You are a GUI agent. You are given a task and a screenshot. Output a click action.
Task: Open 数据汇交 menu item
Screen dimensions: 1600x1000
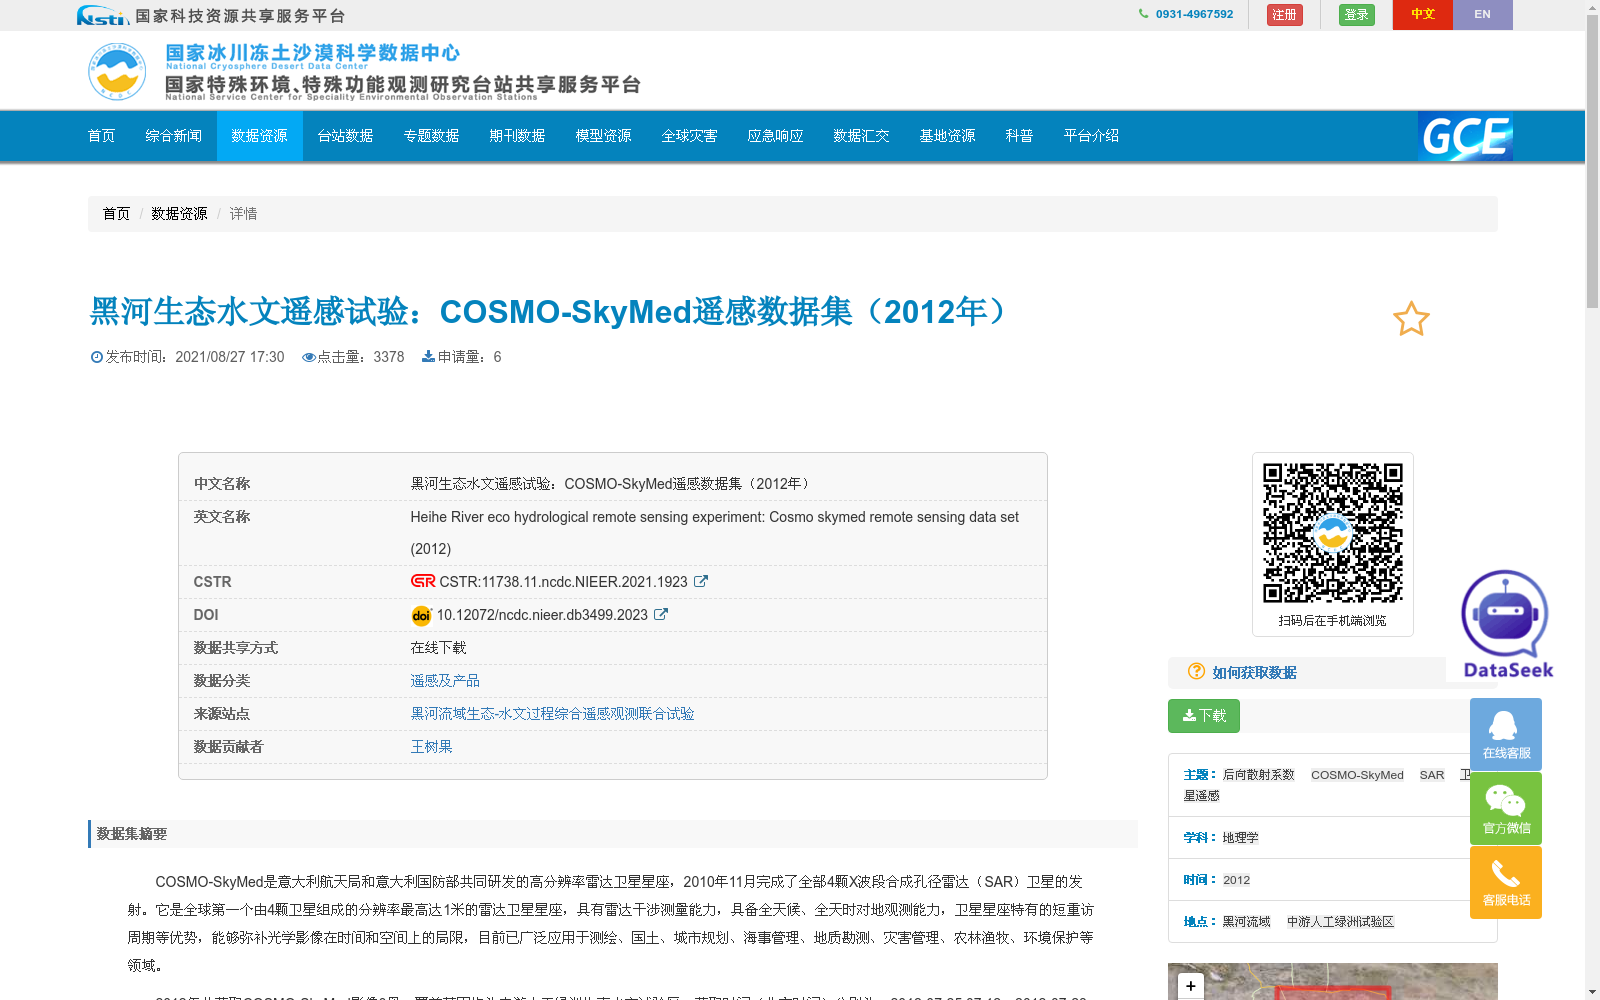861,136
